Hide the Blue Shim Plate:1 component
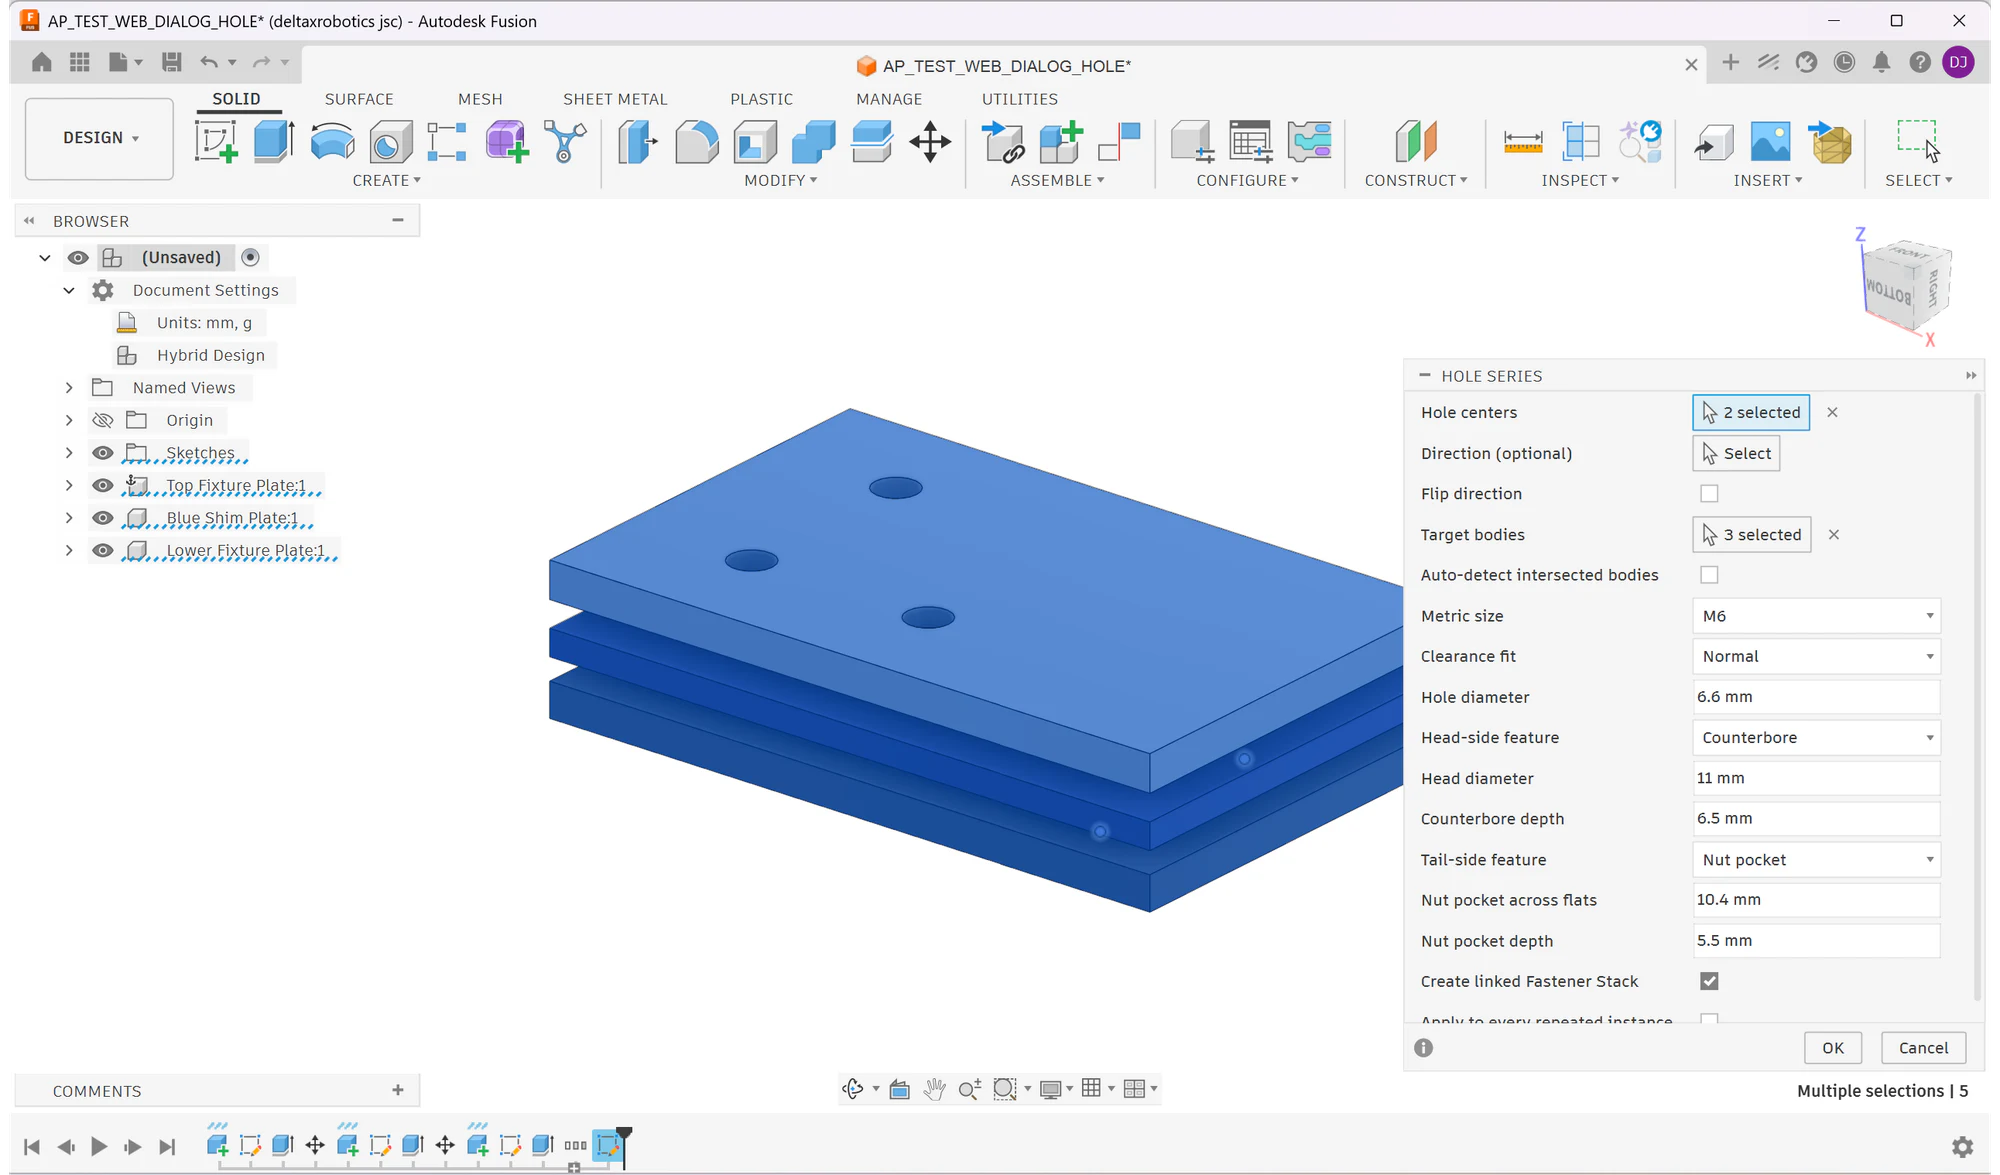 click(x=102, y=518)
